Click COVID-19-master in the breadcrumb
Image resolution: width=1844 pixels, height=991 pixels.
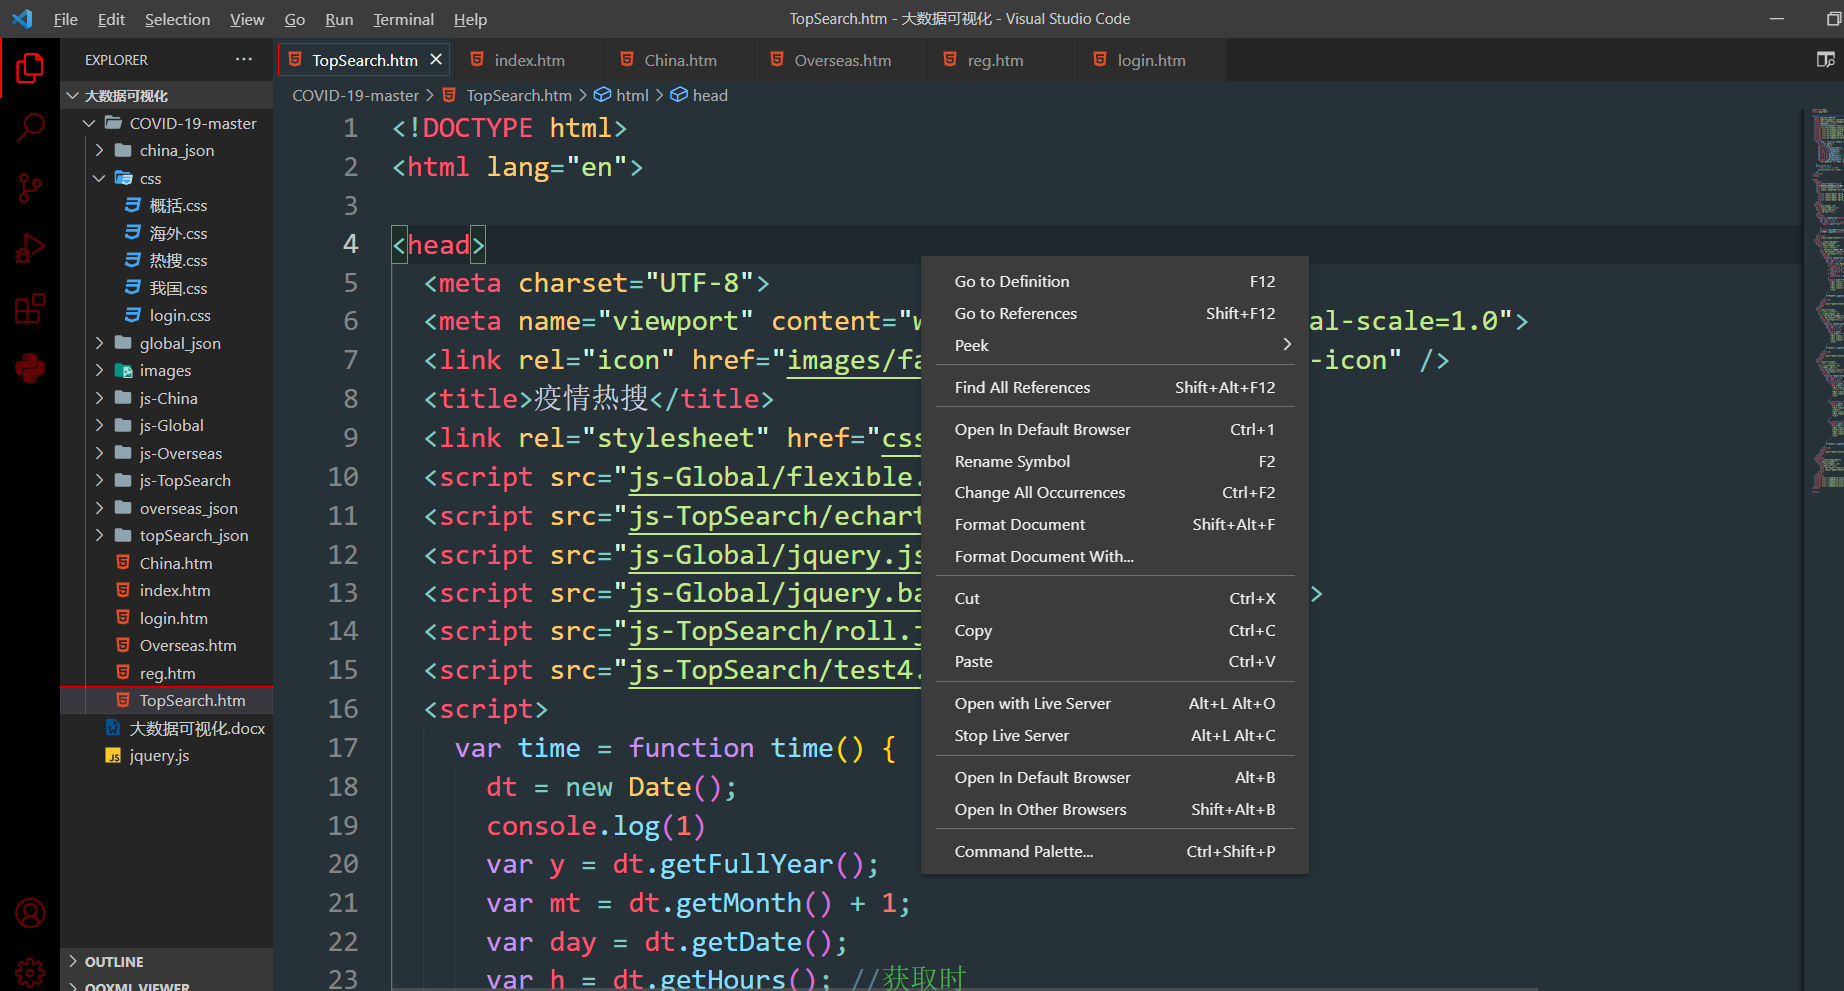coord(355,95)
